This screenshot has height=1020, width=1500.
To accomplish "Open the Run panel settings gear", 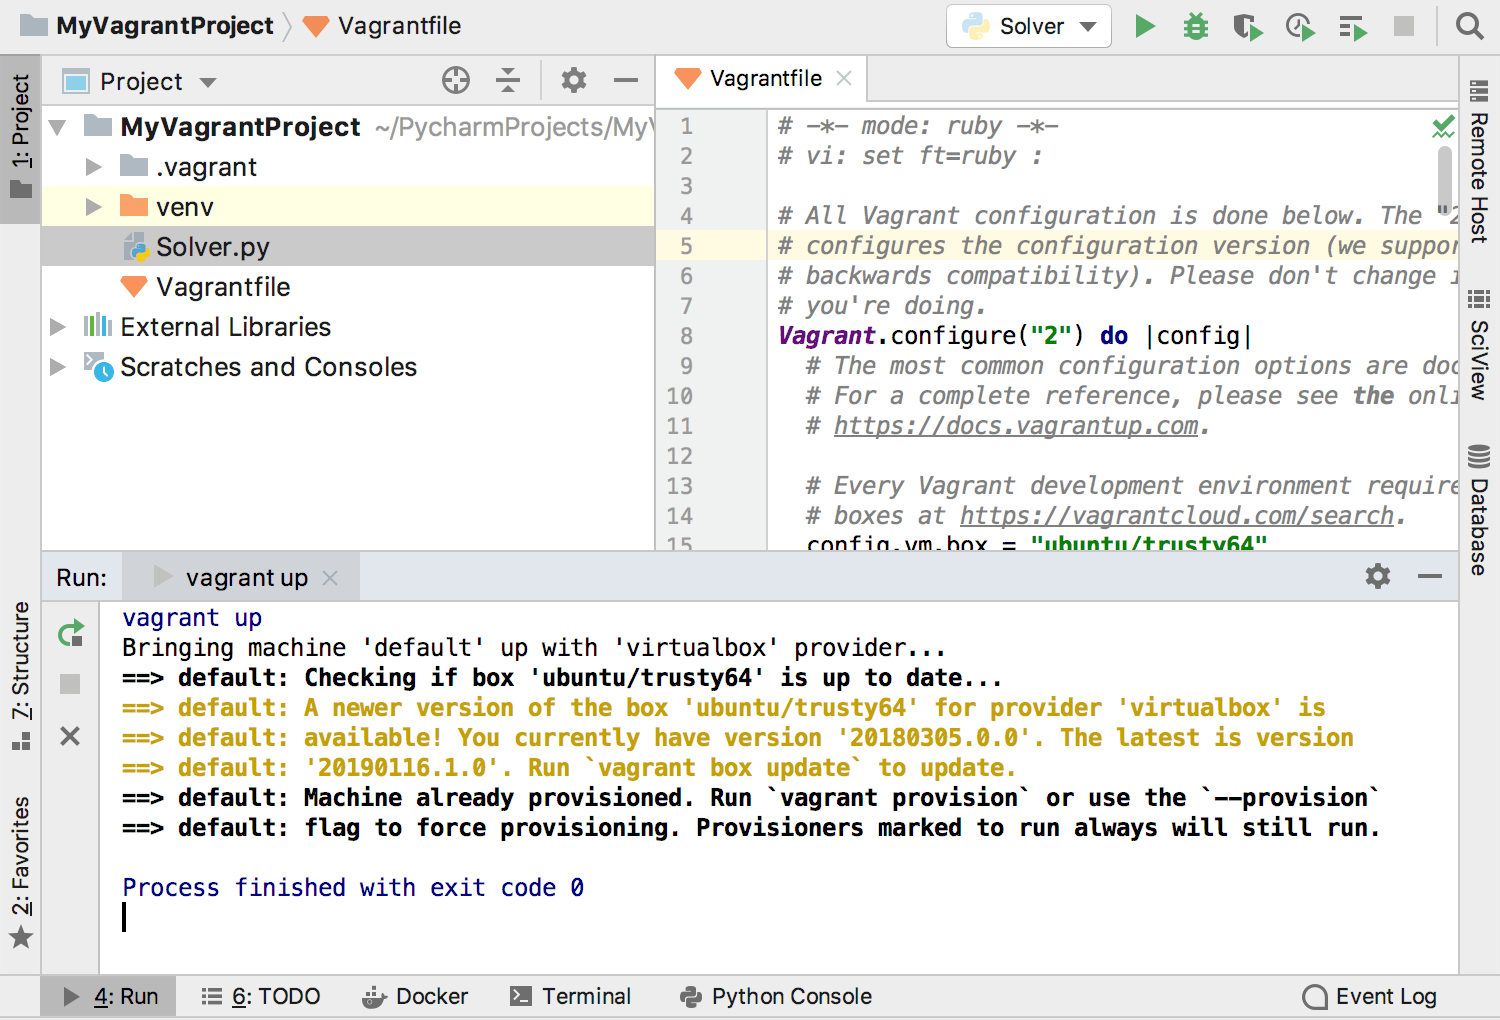I will [1377, 576].
